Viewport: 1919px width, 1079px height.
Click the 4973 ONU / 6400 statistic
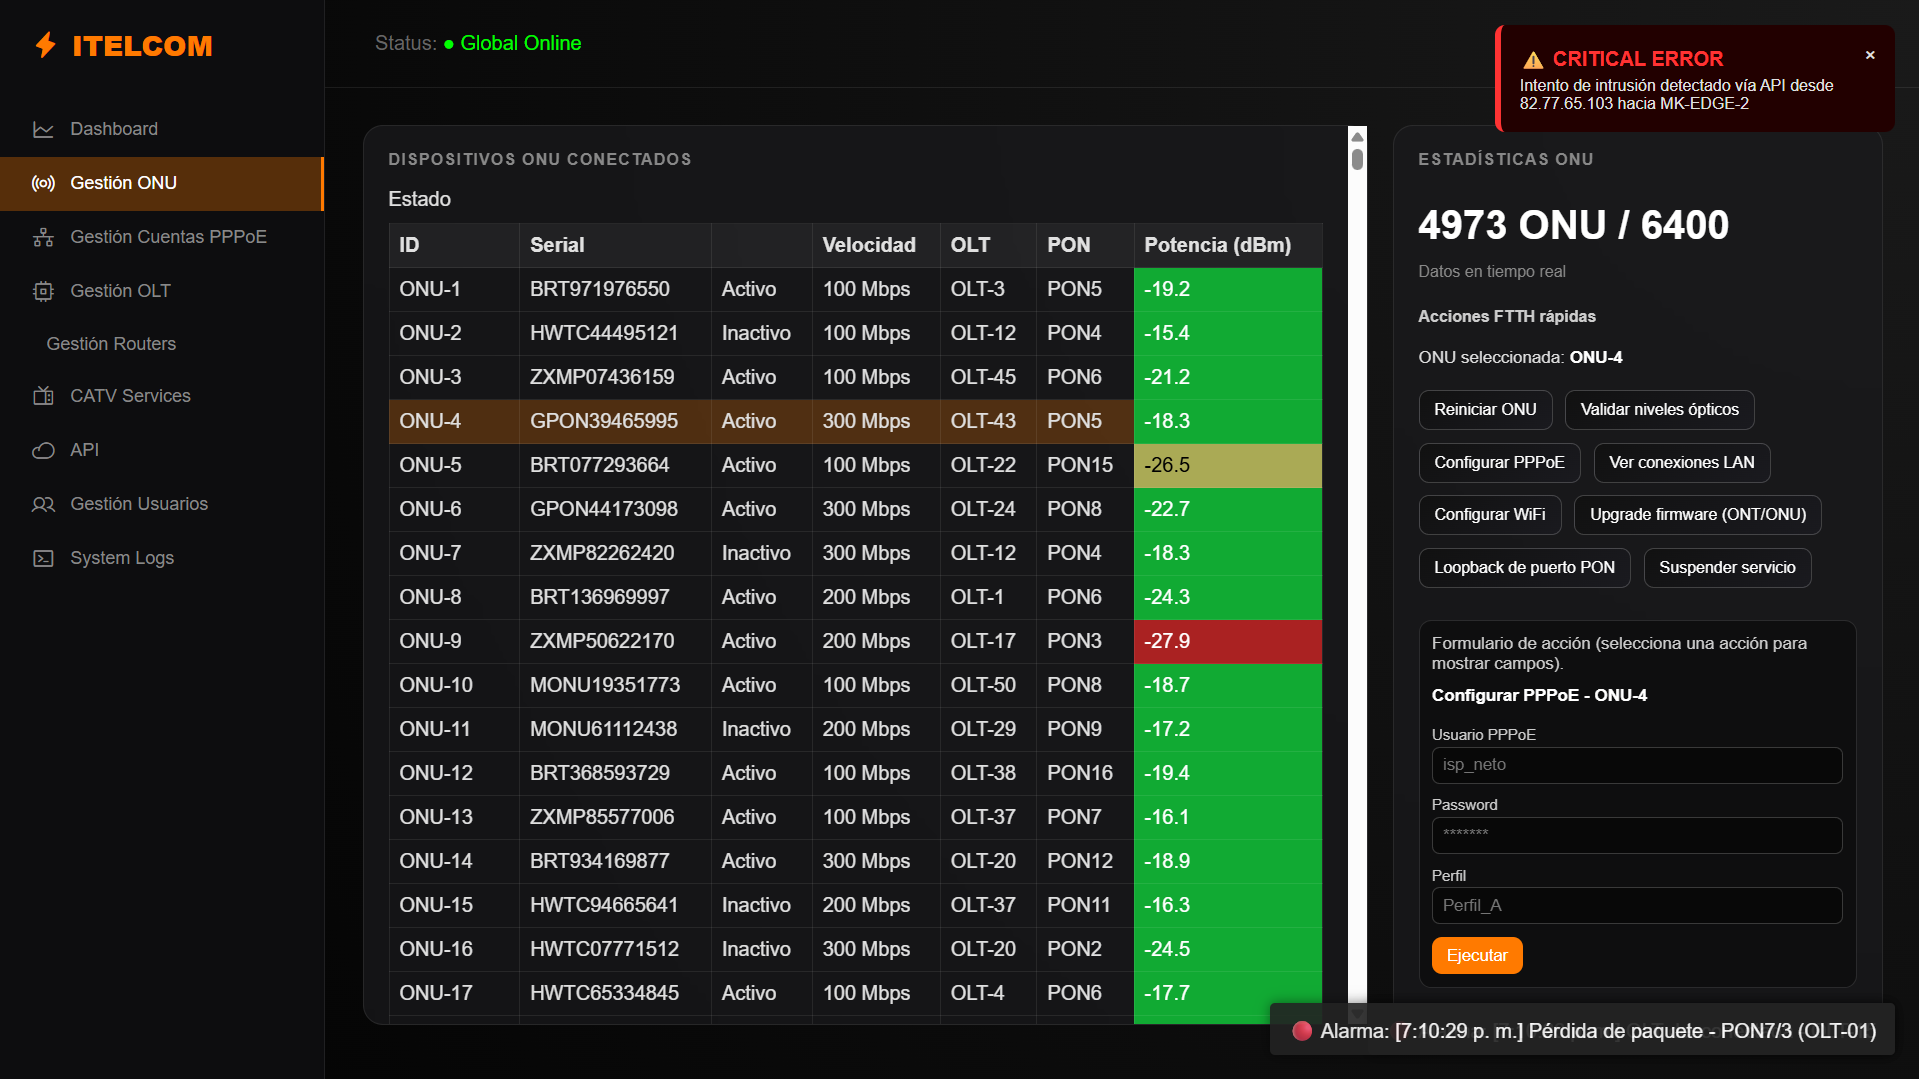pos(1573,225)
